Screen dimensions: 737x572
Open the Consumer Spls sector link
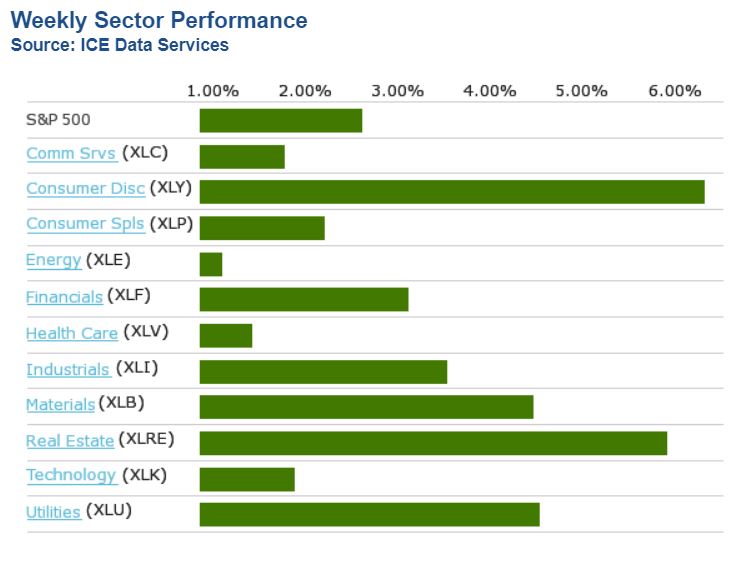pyautogui.click(x=85, y=224)
